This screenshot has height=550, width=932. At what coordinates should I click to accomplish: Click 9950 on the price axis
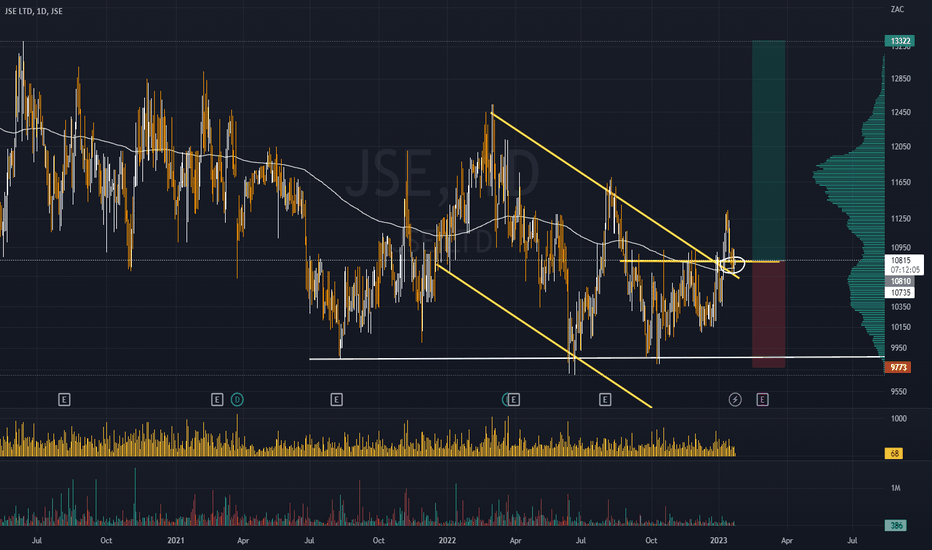click(x=899, y=348)
